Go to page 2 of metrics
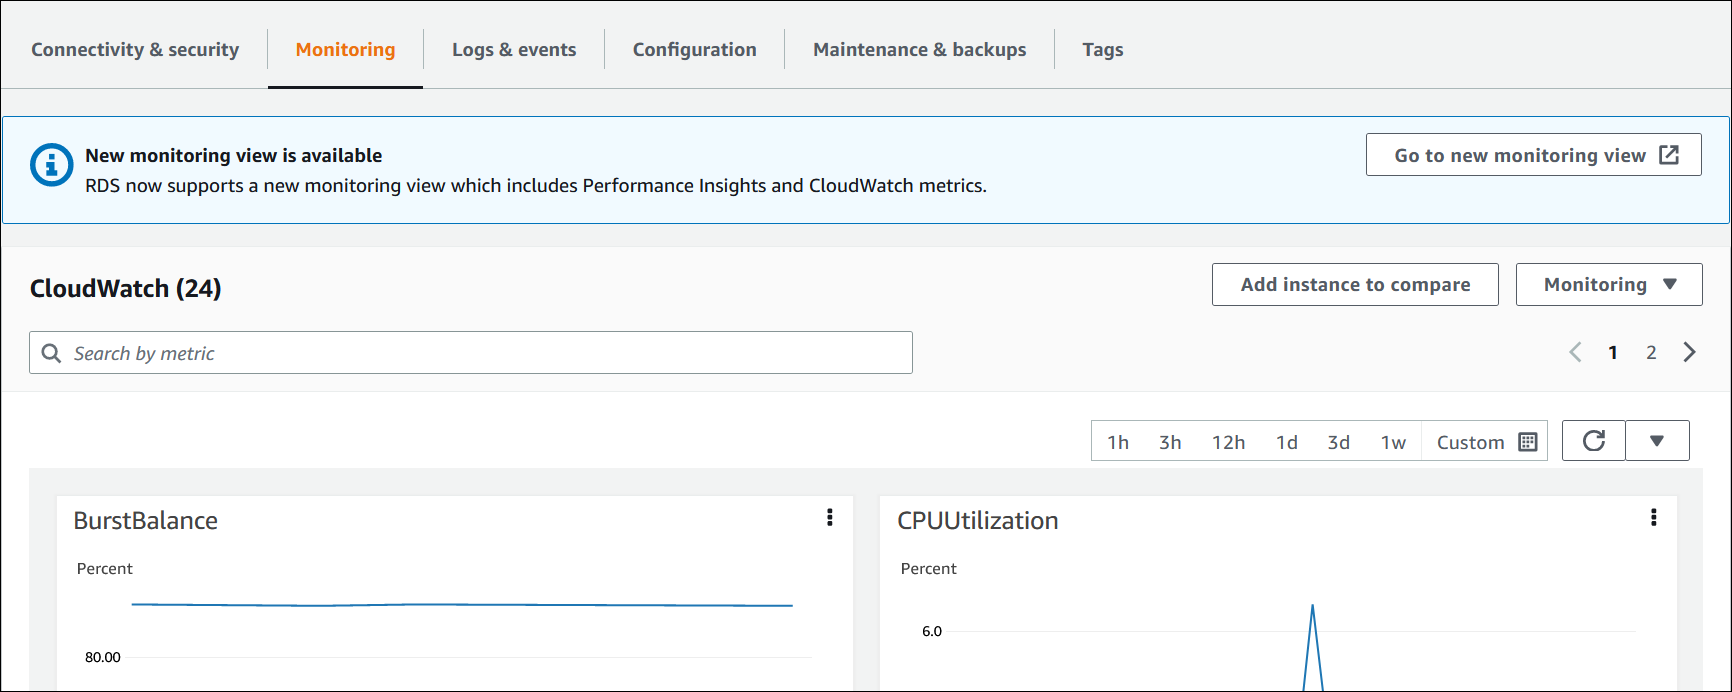 tap(1651, 352)
